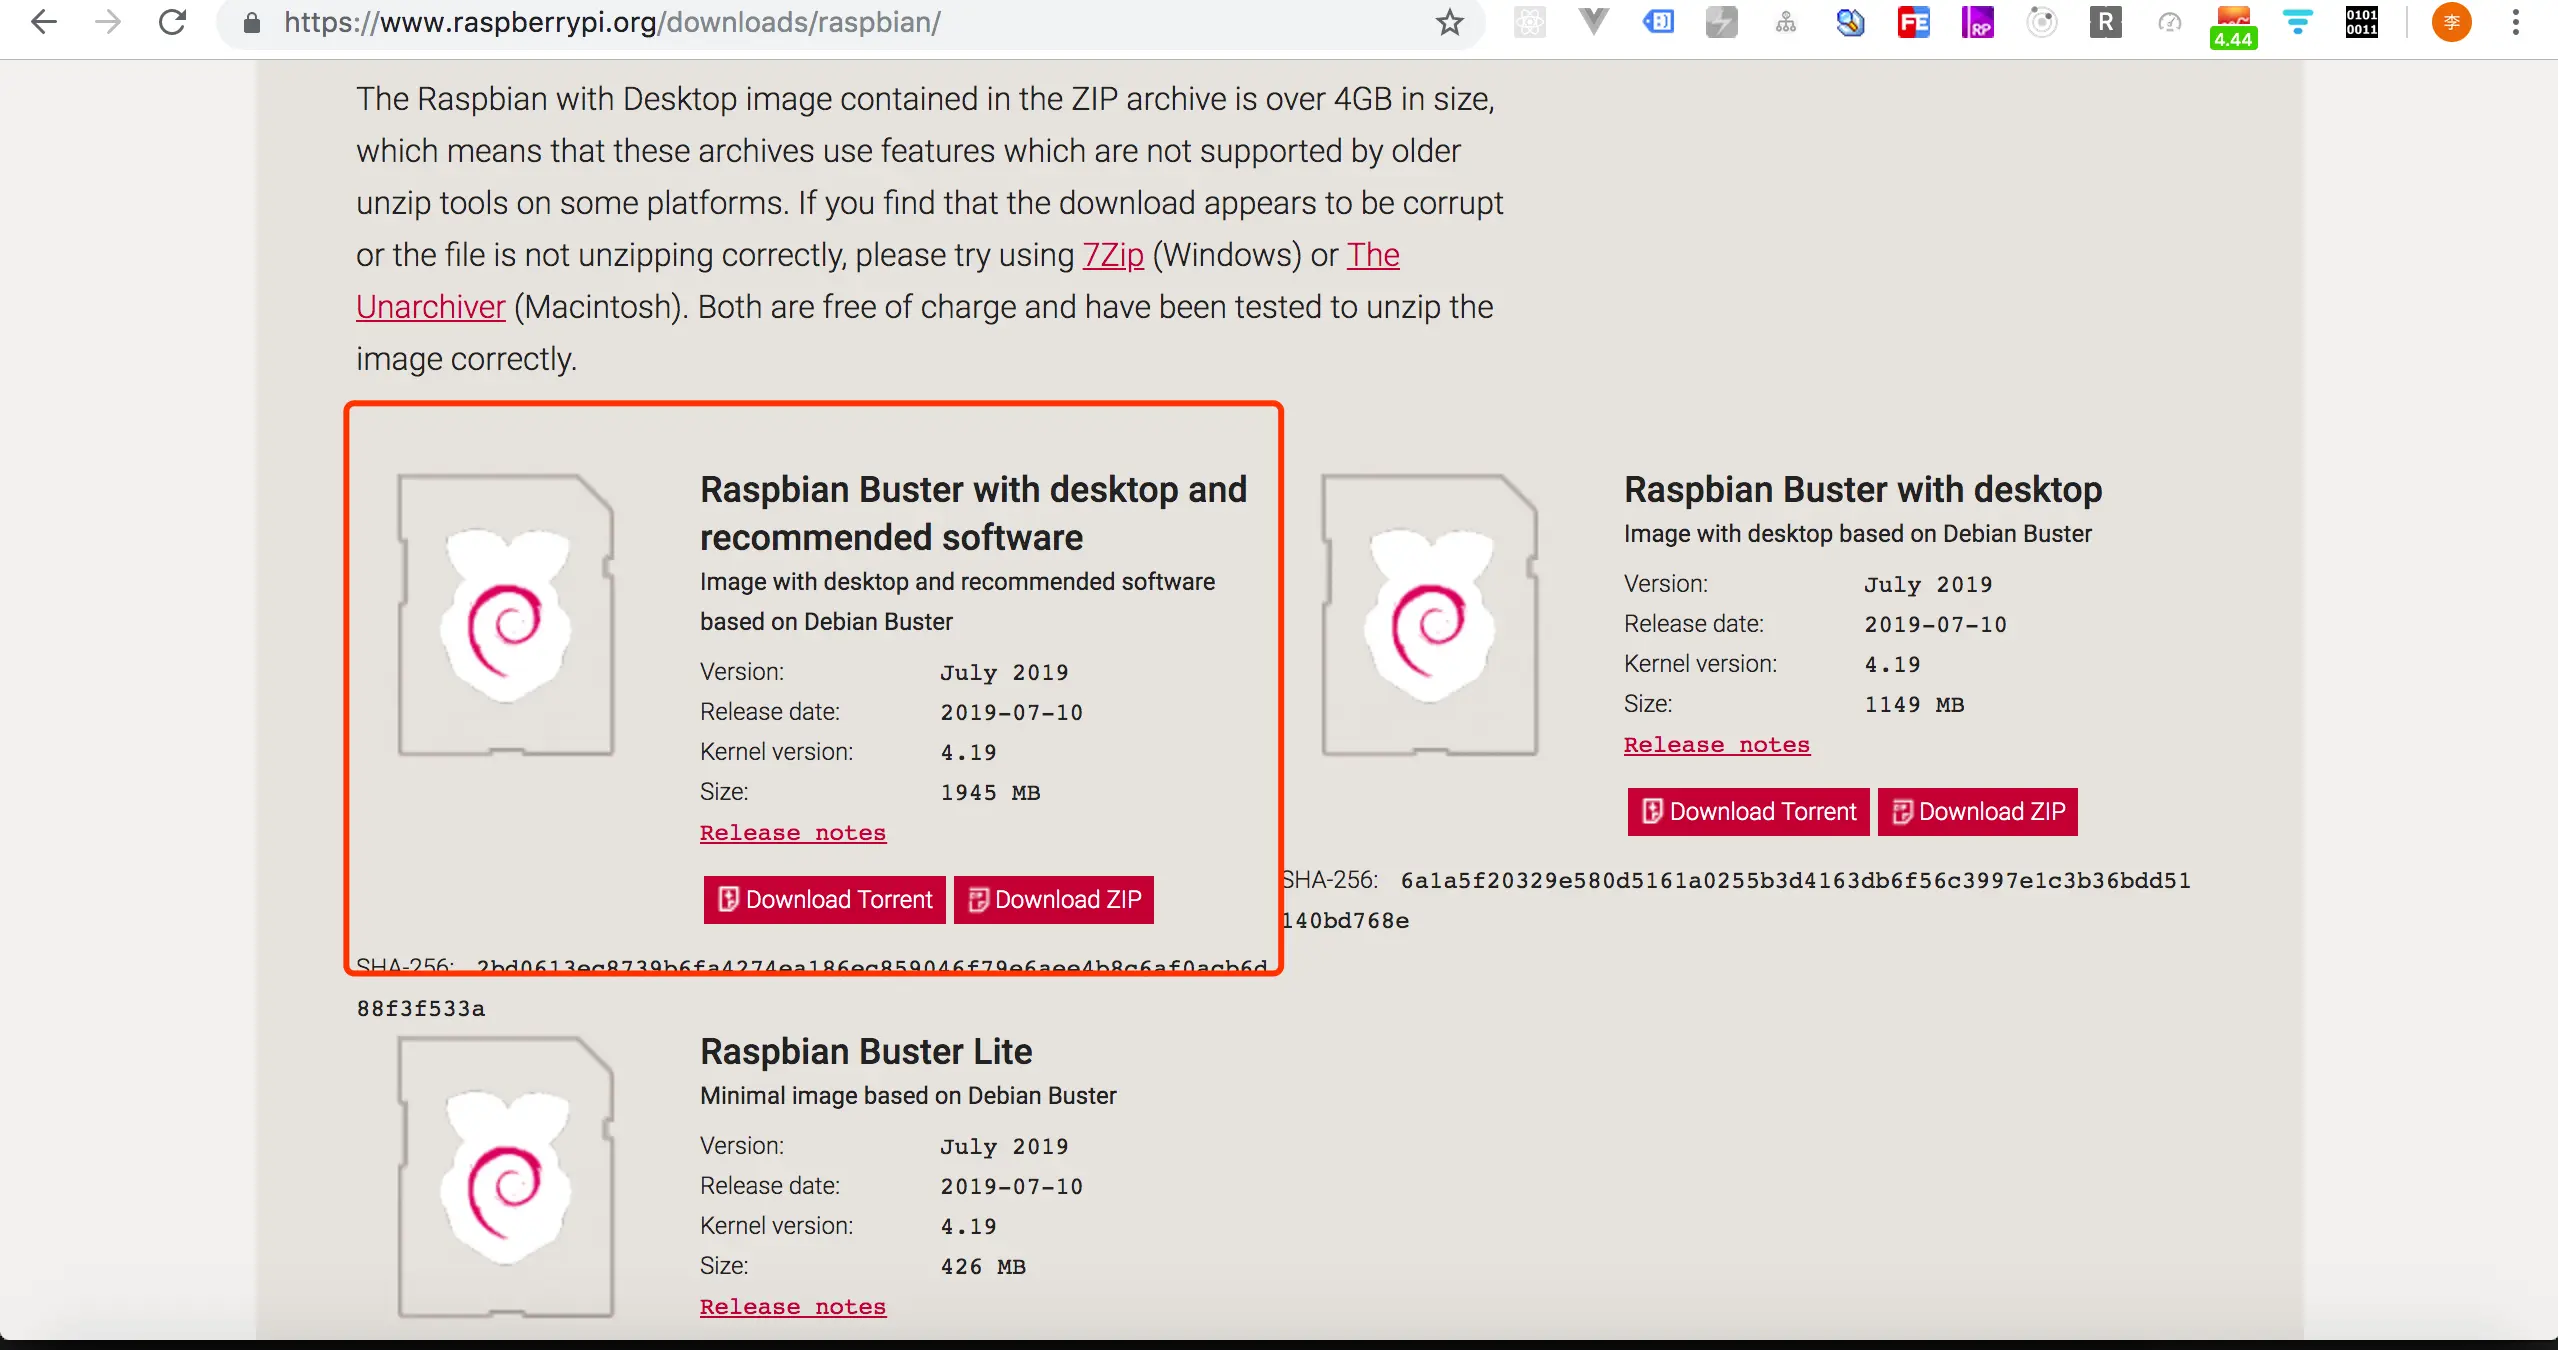The width and height of the screenshot is (2558, 1350).
Task: Open the React DevTools extension icon
Action: click(1530, 22)
